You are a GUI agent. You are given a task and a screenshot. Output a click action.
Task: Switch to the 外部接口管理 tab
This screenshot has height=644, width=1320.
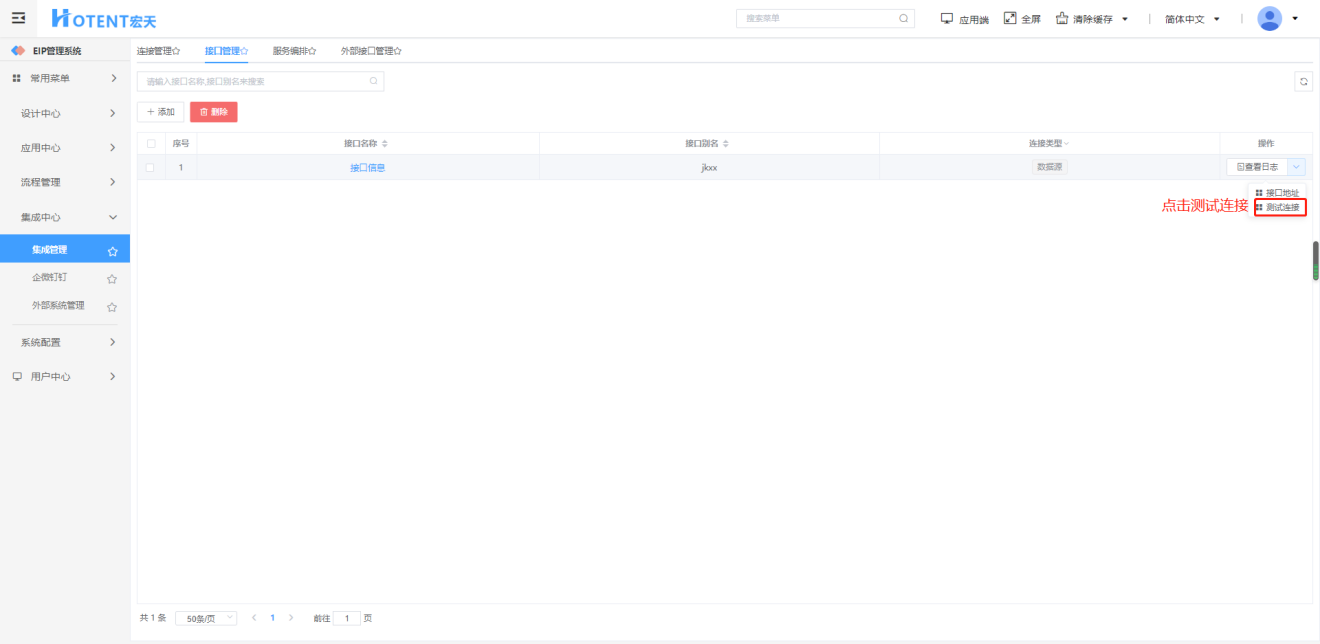(x=371, y=51)
